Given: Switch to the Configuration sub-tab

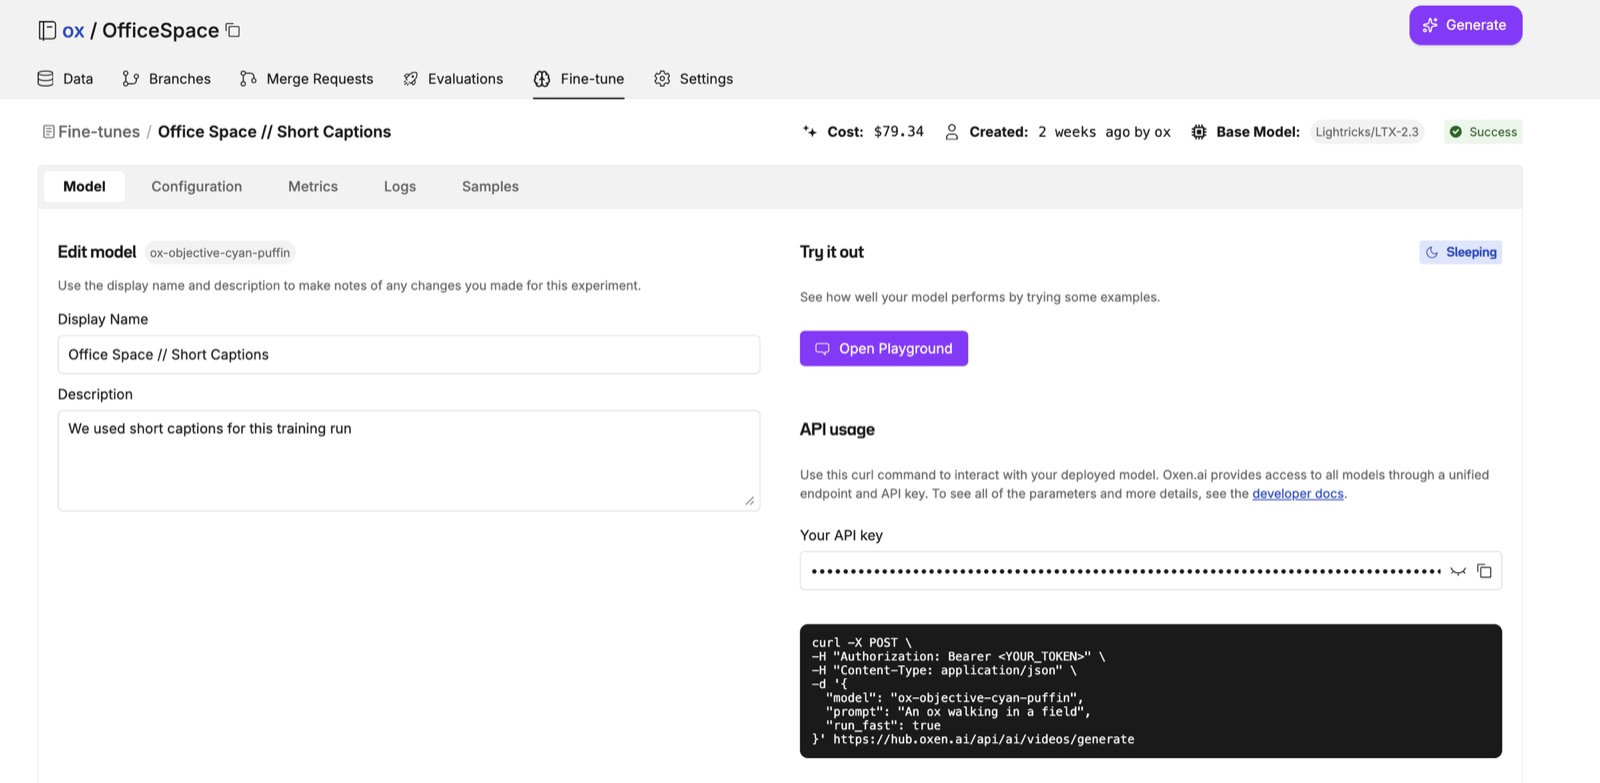Looking at the screenshot, I should (197, 186).
